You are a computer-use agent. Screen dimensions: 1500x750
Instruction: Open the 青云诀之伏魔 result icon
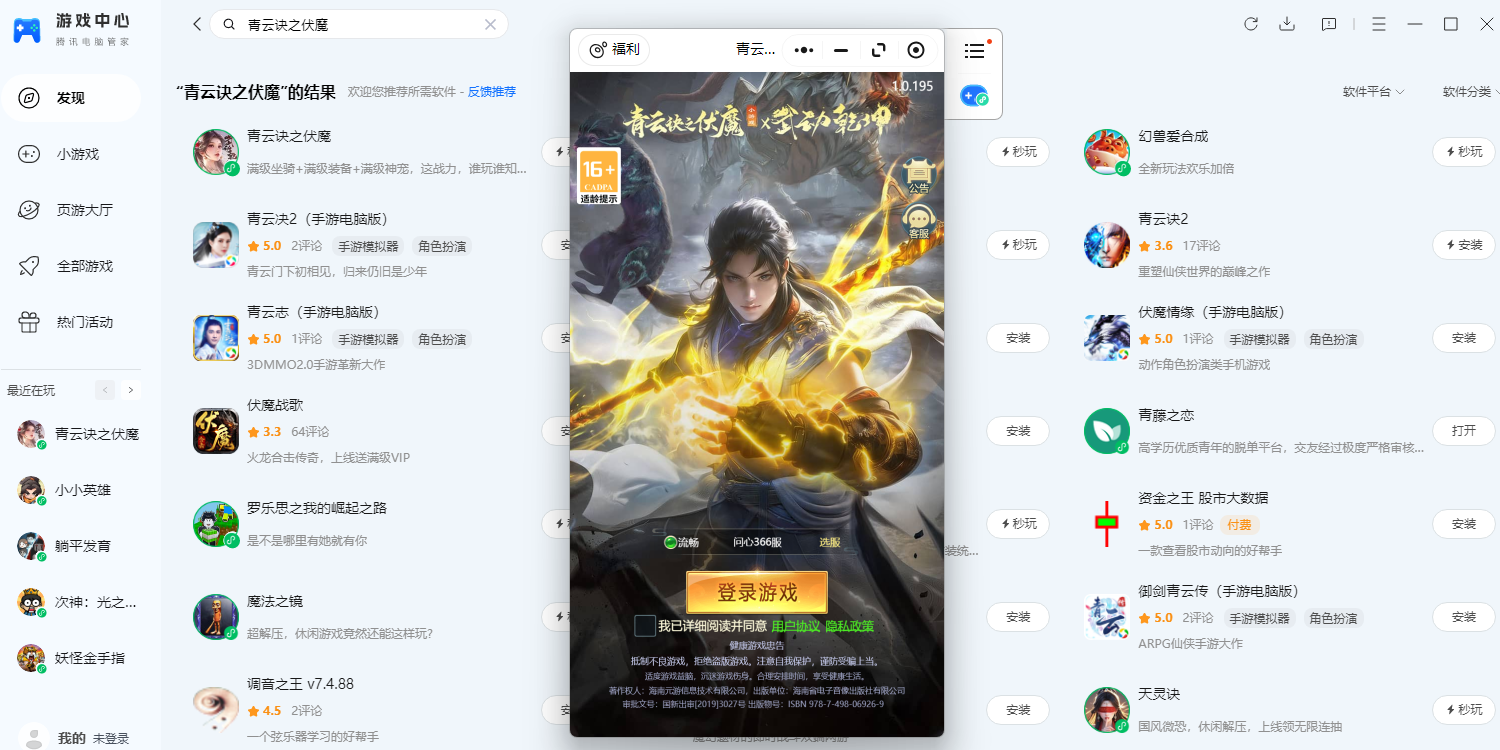coord(216,152)
